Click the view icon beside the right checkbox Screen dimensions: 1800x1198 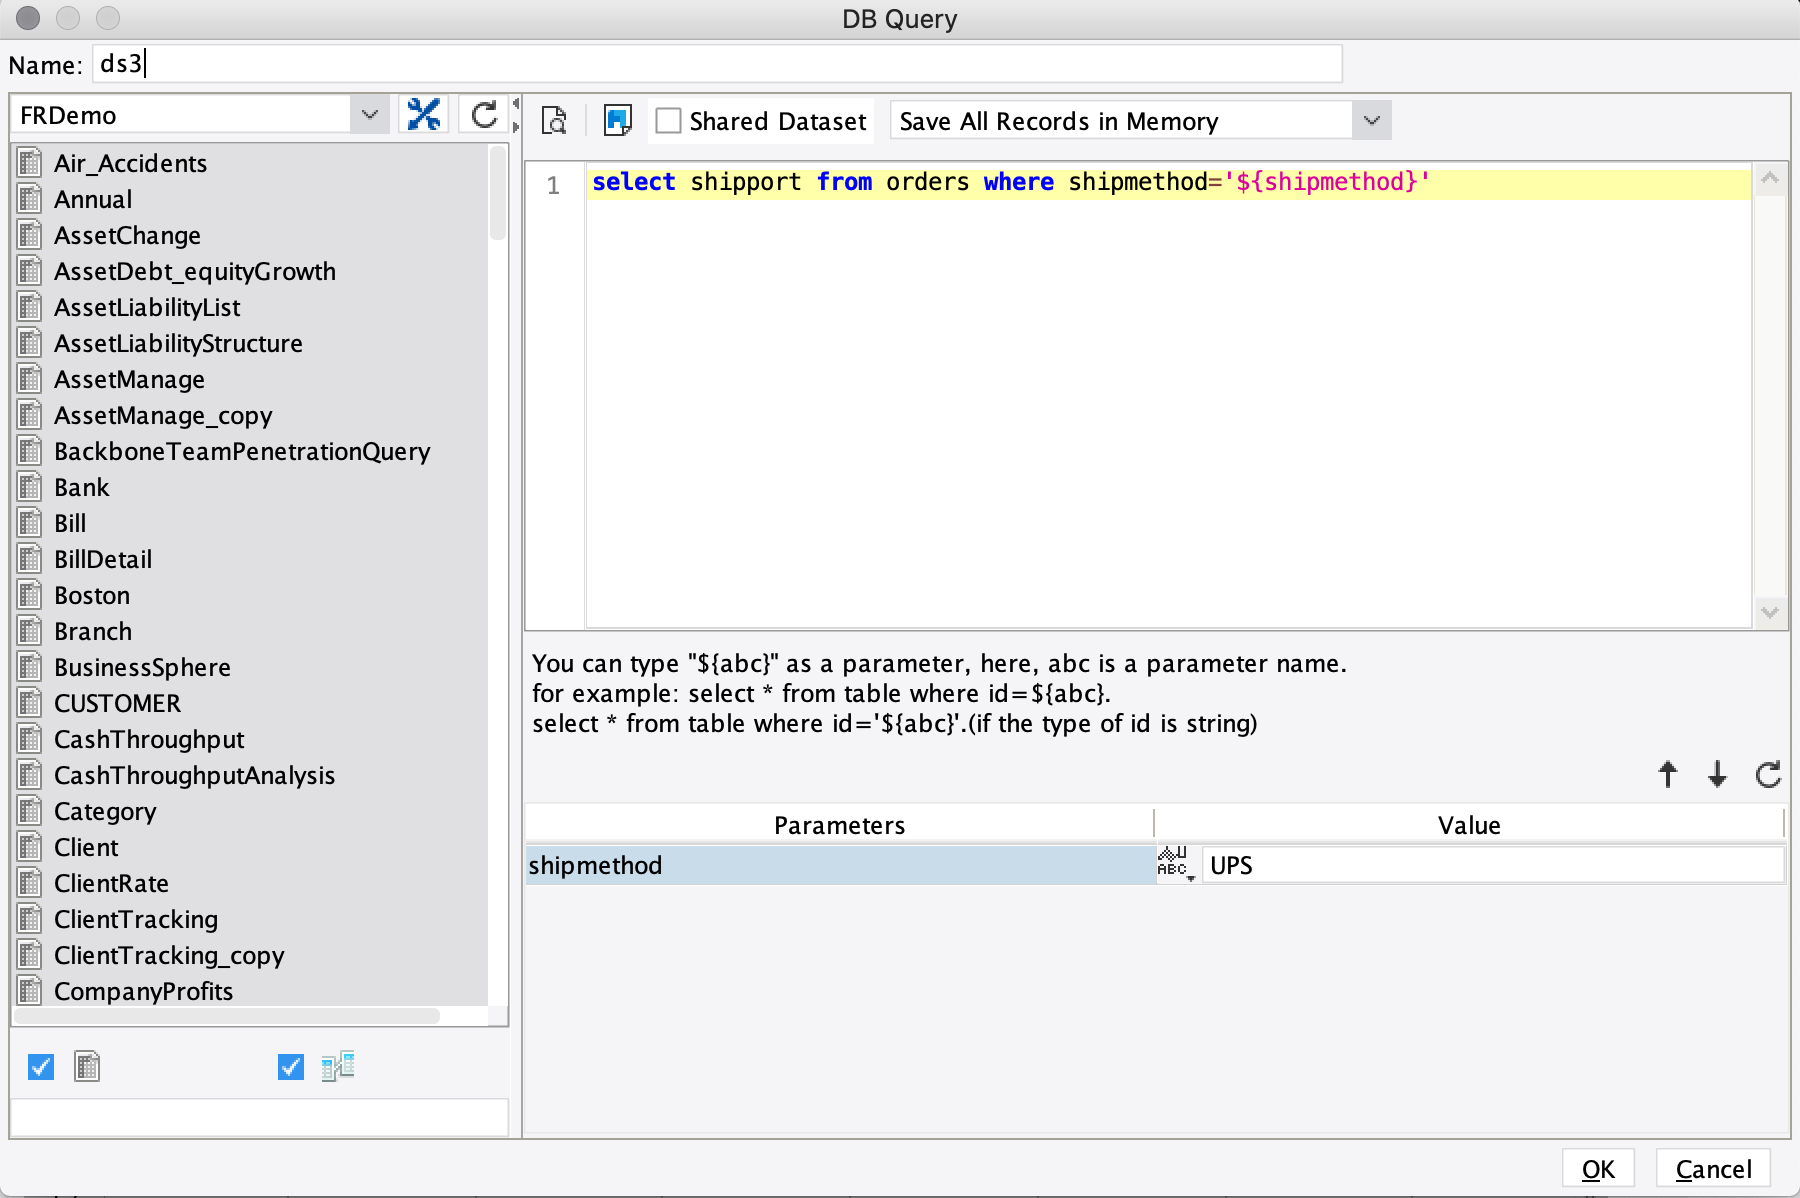[x=338, y=1067]
